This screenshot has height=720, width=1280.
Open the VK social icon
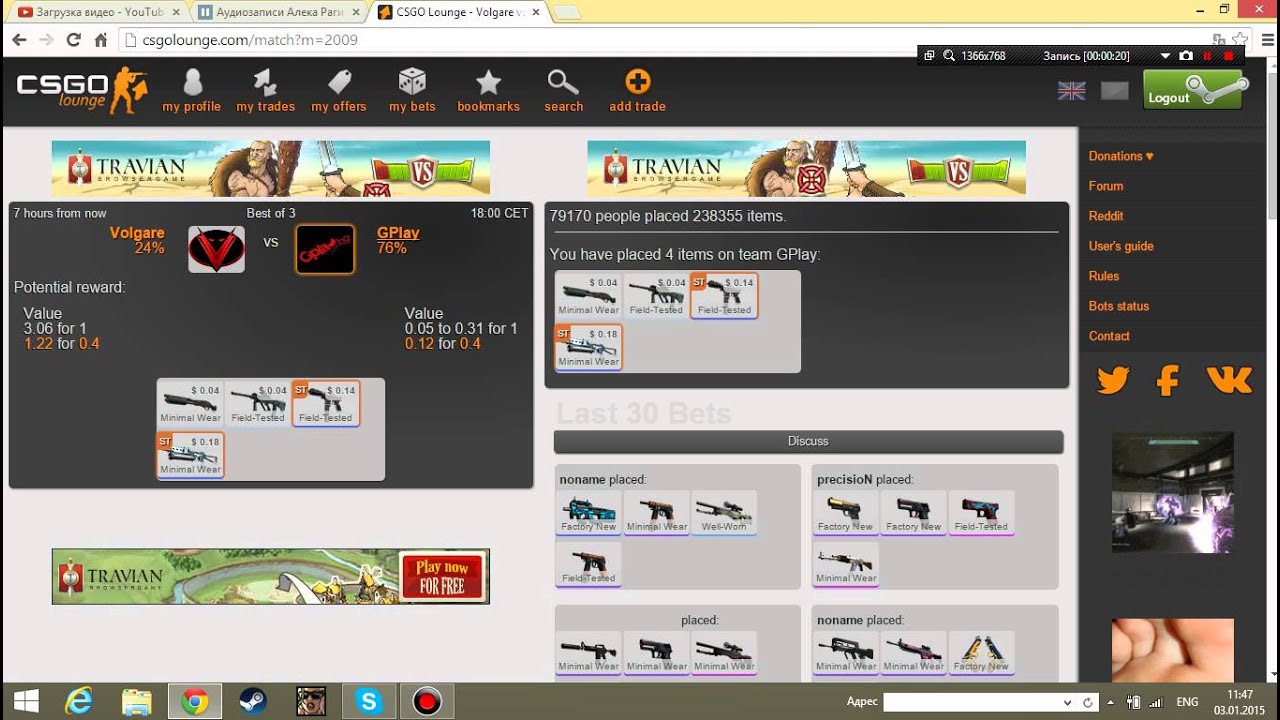(x=1229, y=380)
